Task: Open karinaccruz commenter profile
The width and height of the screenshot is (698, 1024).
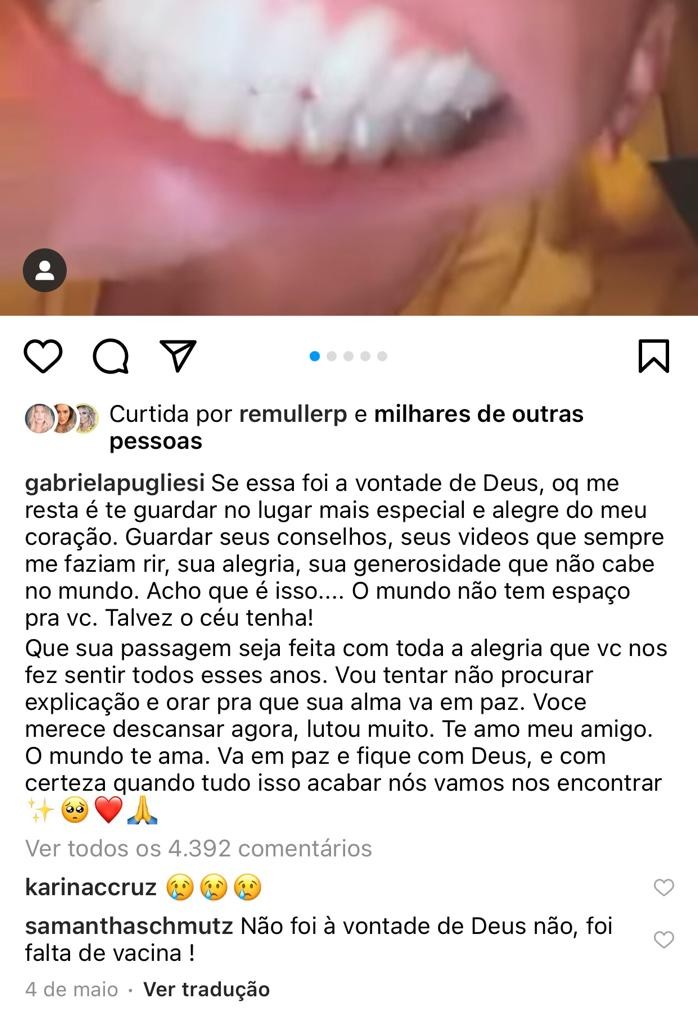Action: (x=91, y=887)
